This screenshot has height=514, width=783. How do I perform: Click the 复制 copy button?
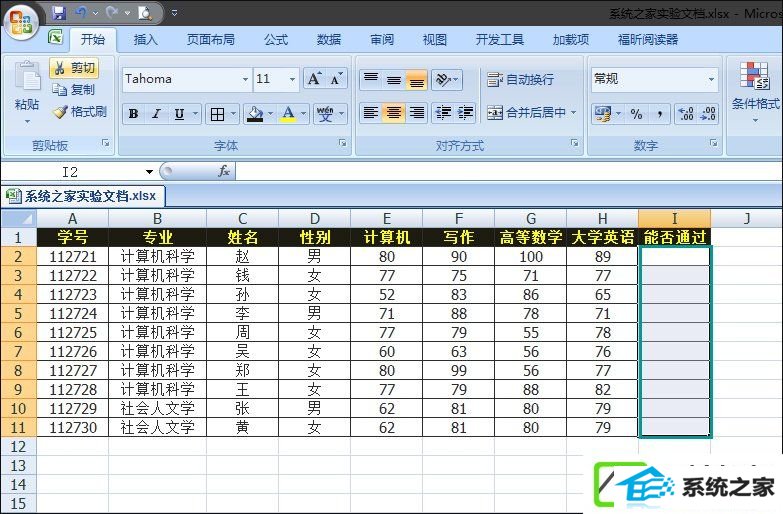(74, 89)
